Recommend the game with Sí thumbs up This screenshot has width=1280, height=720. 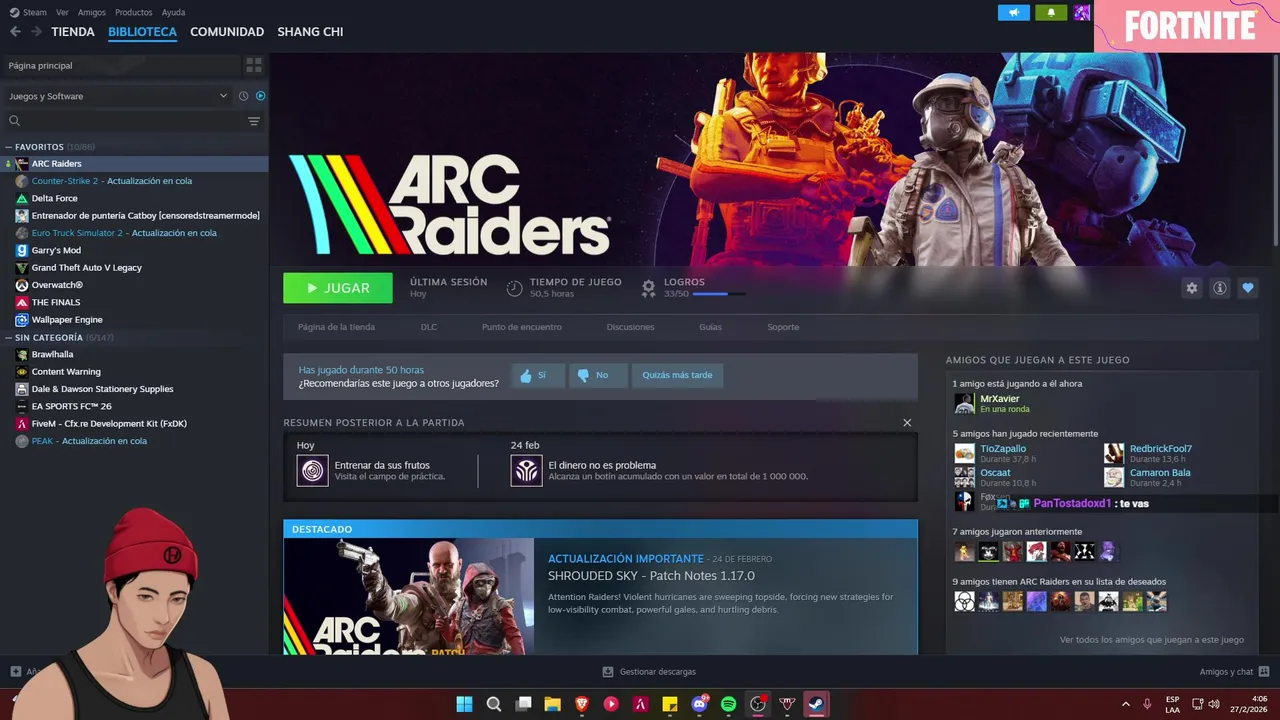point(538,375)
